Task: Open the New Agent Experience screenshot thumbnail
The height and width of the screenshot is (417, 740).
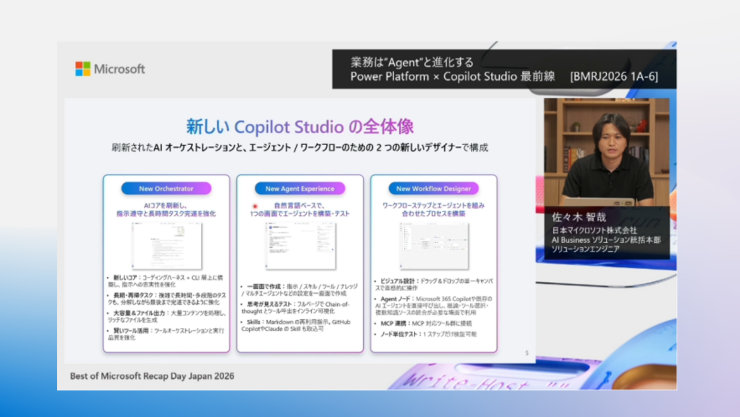Action: (301, 245)
